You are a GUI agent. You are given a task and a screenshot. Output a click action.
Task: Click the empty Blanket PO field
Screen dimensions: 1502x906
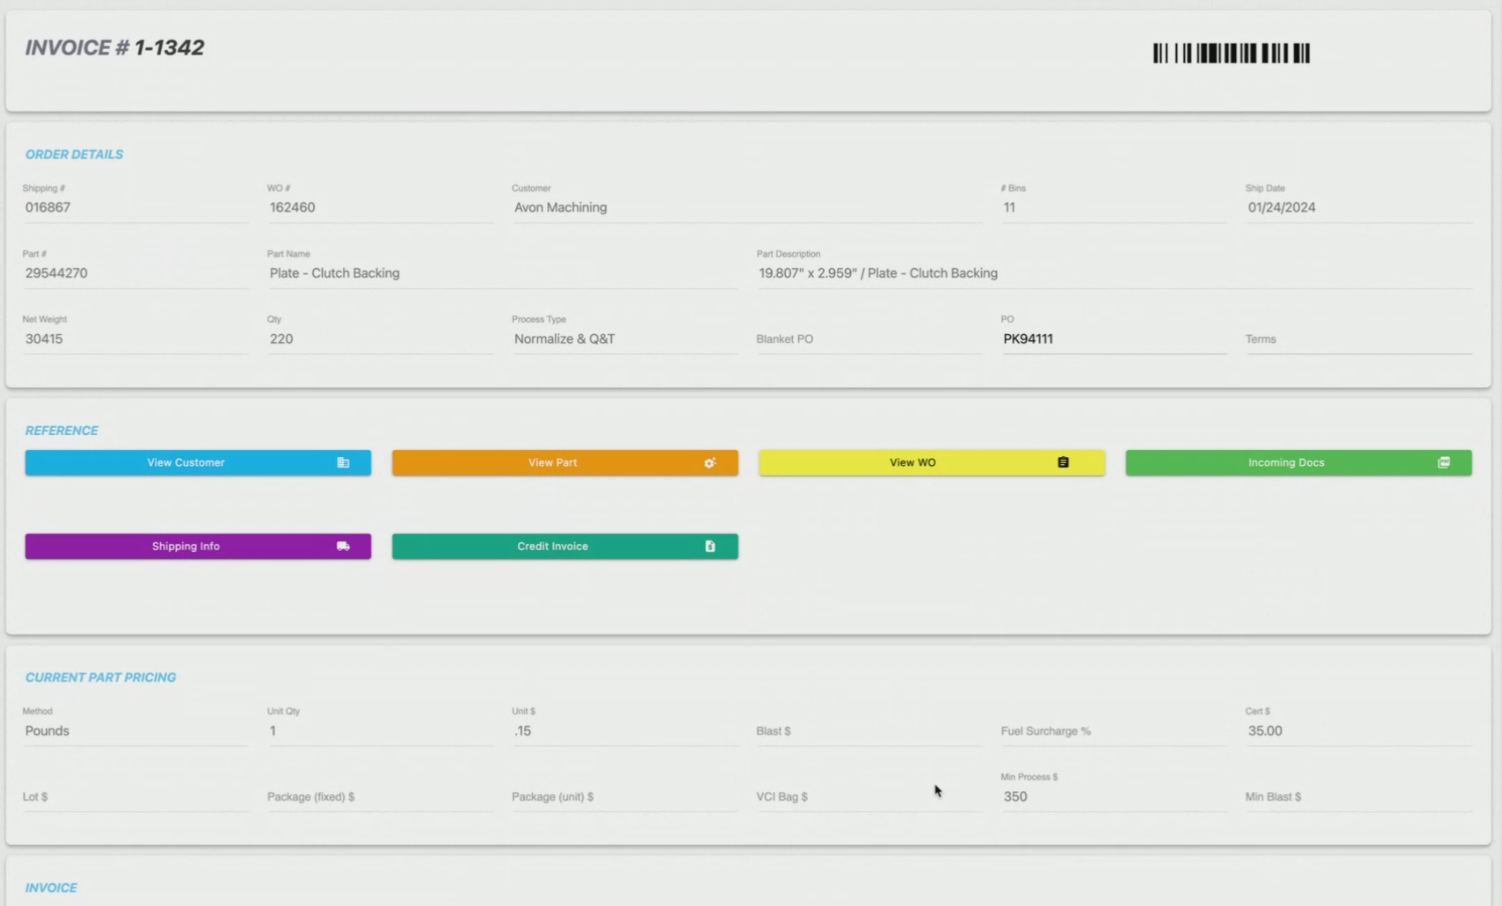click(869, 339)
